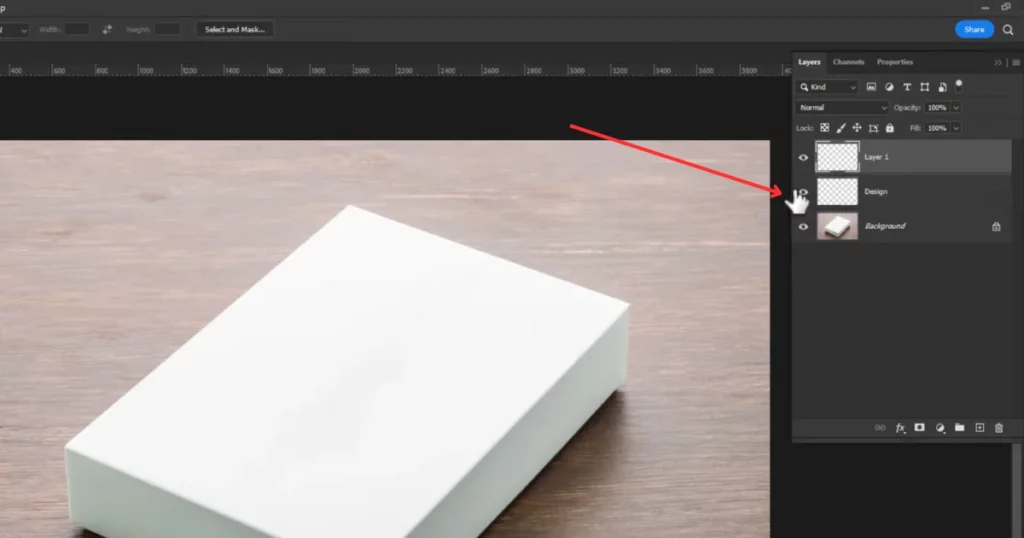Click the Background layer lock icon
1024x538 pixels.
[x=996, y=227]
